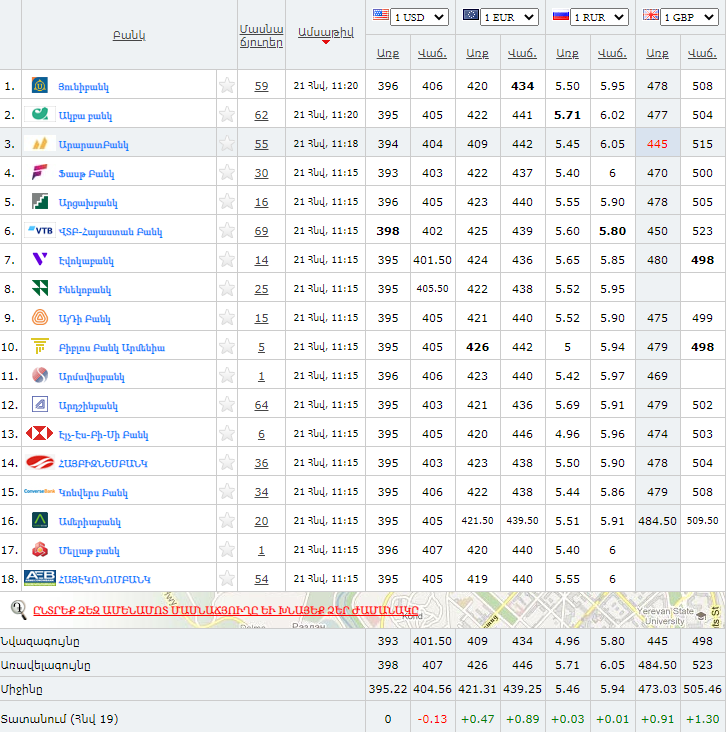Open the Բիբլոս Բանկ Արմենիա link
The image size is (727, 732).
pos(112,348)
